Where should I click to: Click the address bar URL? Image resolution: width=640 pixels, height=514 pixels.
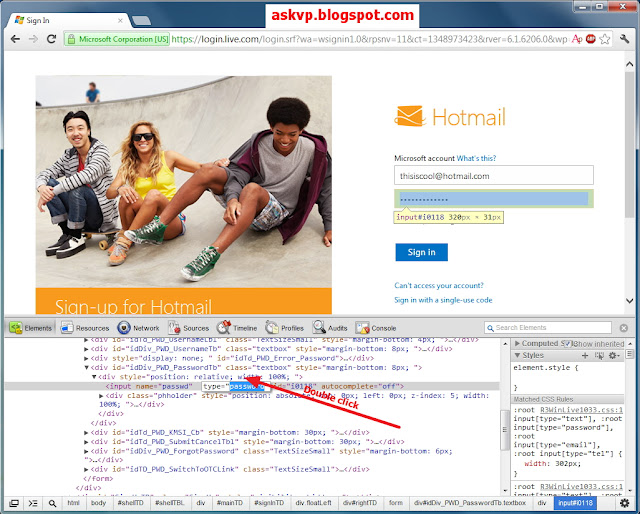(x=369, y=39)
